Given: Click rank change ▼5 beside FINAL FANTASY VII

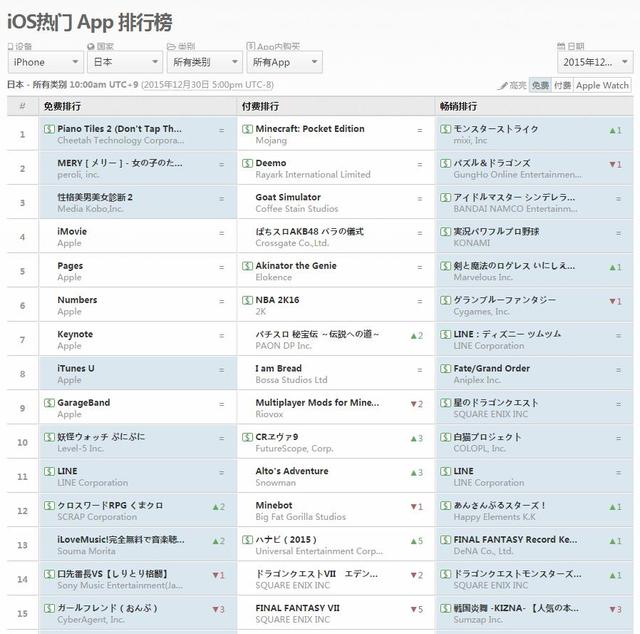Looking at the screenshot, I should coord(417,610).
